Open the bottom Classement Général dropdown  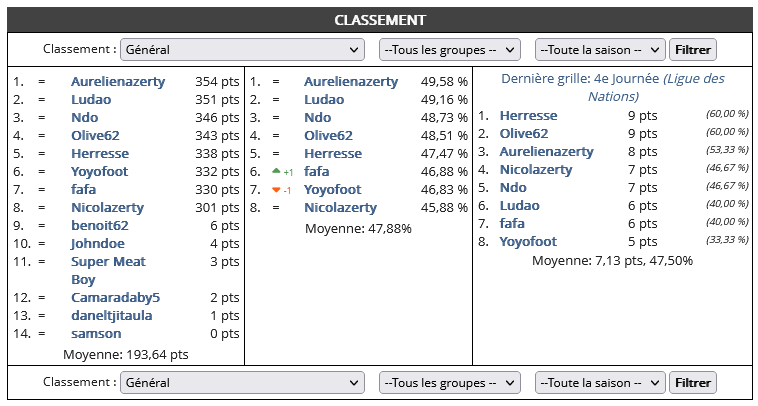(242, 383)
